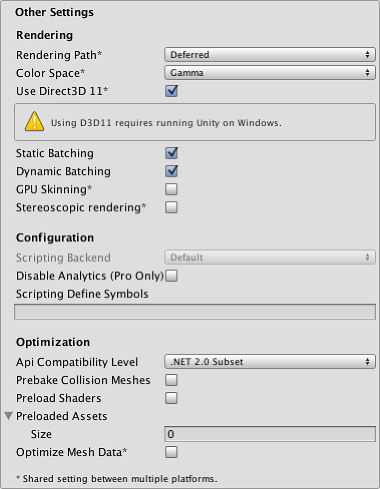Enable Prebake Collision Meshes checkbox
The image size is (380, 489).
tap(171, 380)
